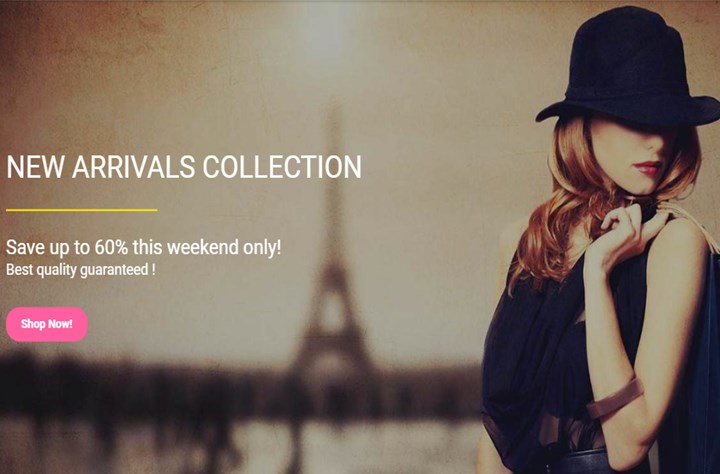Click the word COLLECTION in the headline
720x474 pixels.
[282, 167]
